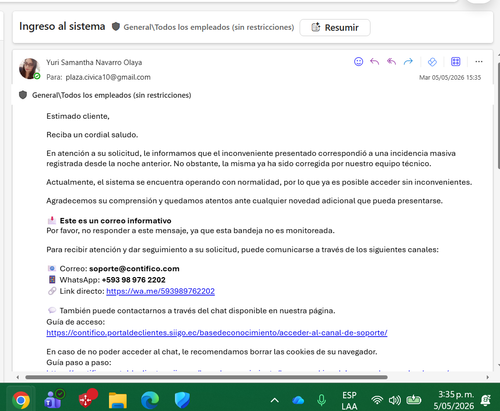500x411 pixels.
Task: Select WhatsApp number +593 98 976 2202
Action: [x=133, y=280]
